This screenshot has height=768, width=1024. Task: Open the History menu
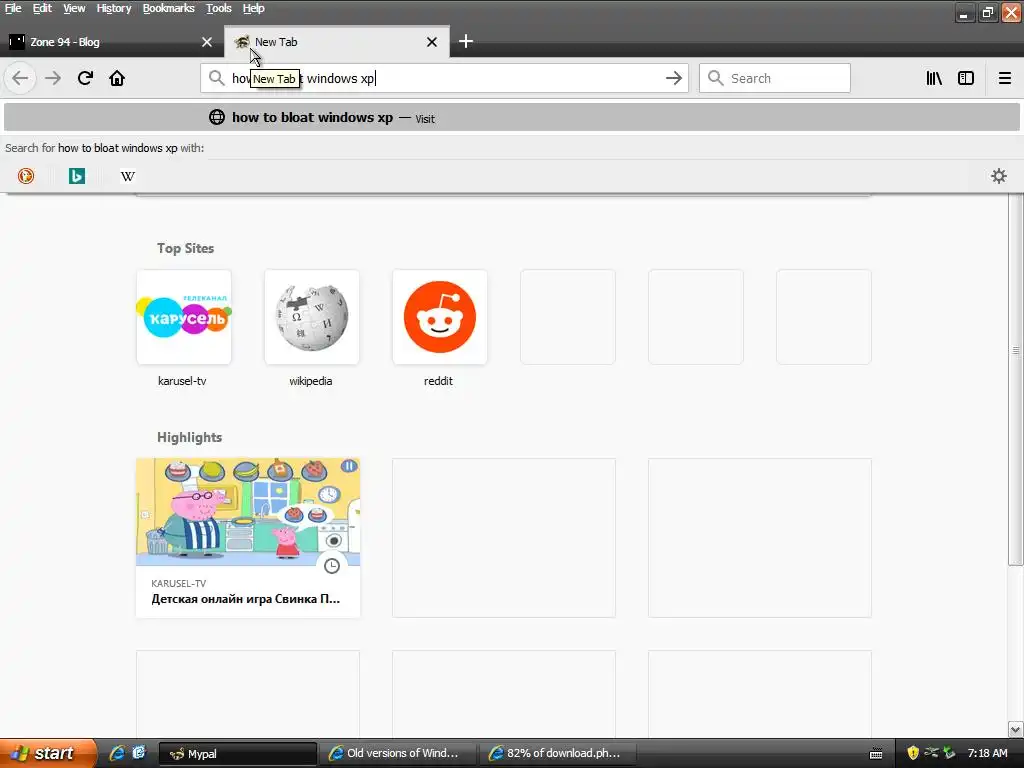[114, 8]
